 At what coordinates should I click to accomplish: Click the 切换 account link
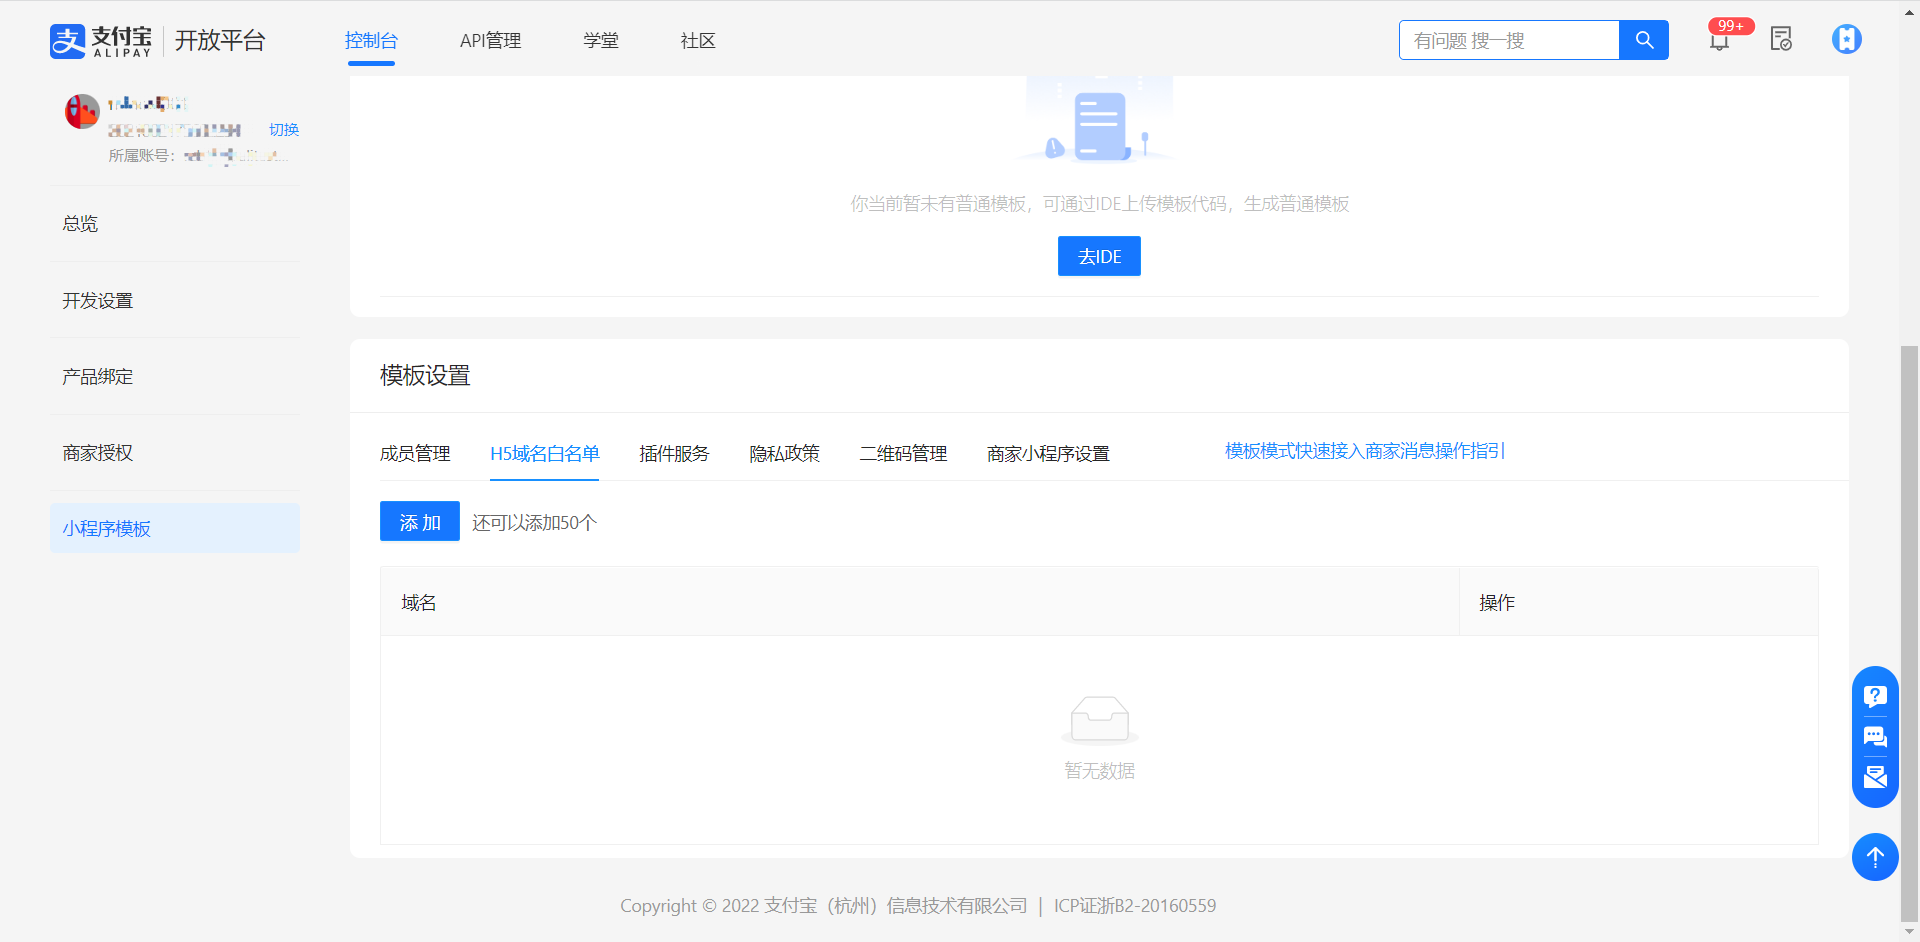pyautogui.click(x=284, y=130)
